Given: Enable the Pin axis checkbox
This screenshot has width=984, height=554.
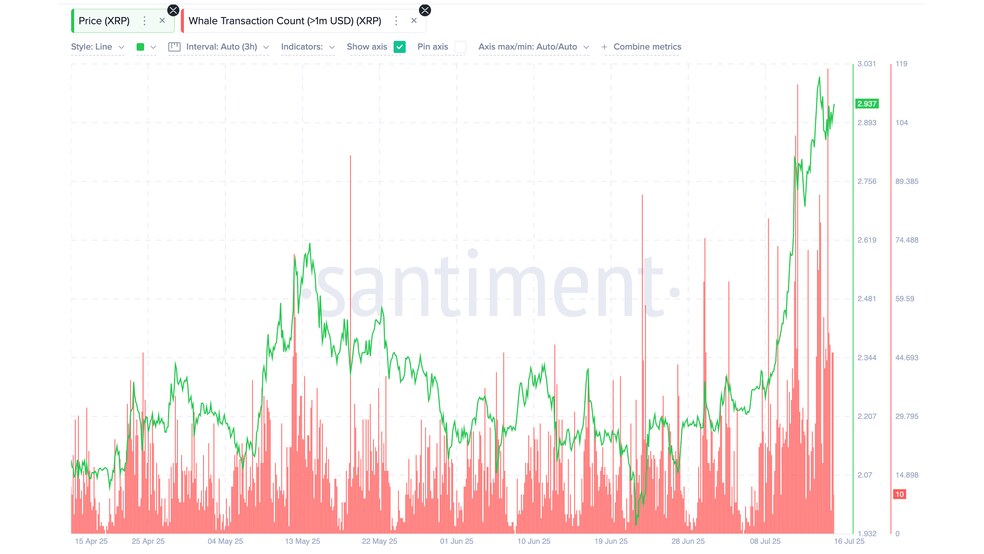Looking at the screenshot, I should pos(461,47).
